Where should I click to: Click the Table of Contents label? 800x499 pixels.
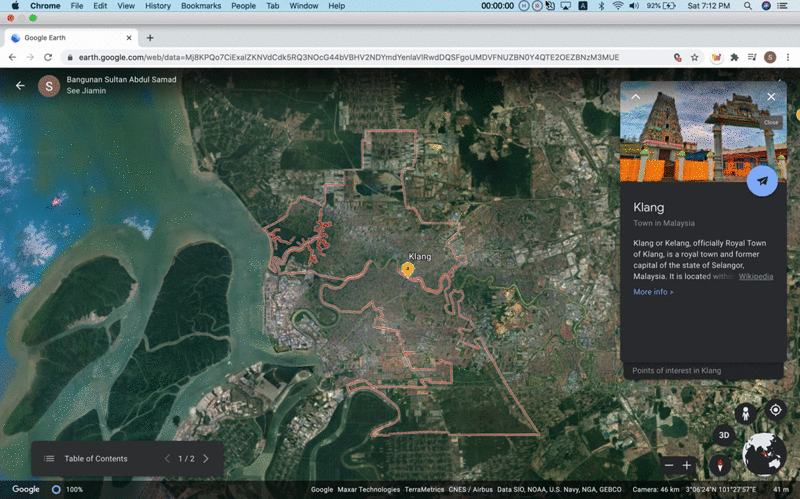click(x=96, y=459)
